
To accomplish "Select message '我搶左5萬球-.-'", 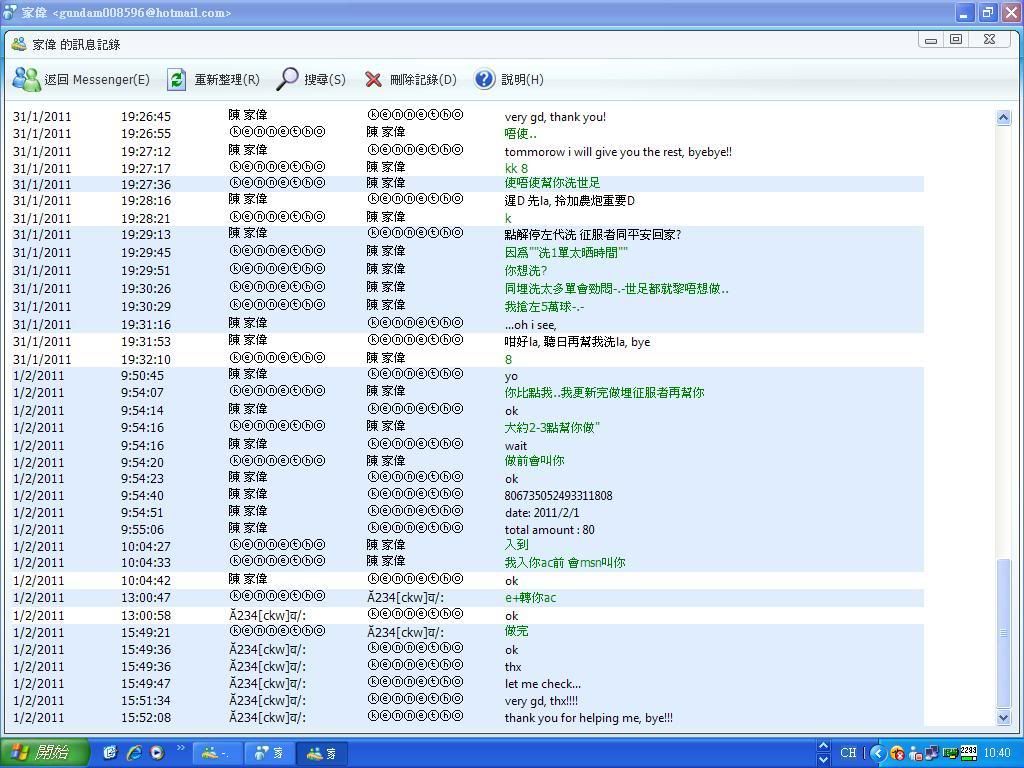I will tap(544, 306).
